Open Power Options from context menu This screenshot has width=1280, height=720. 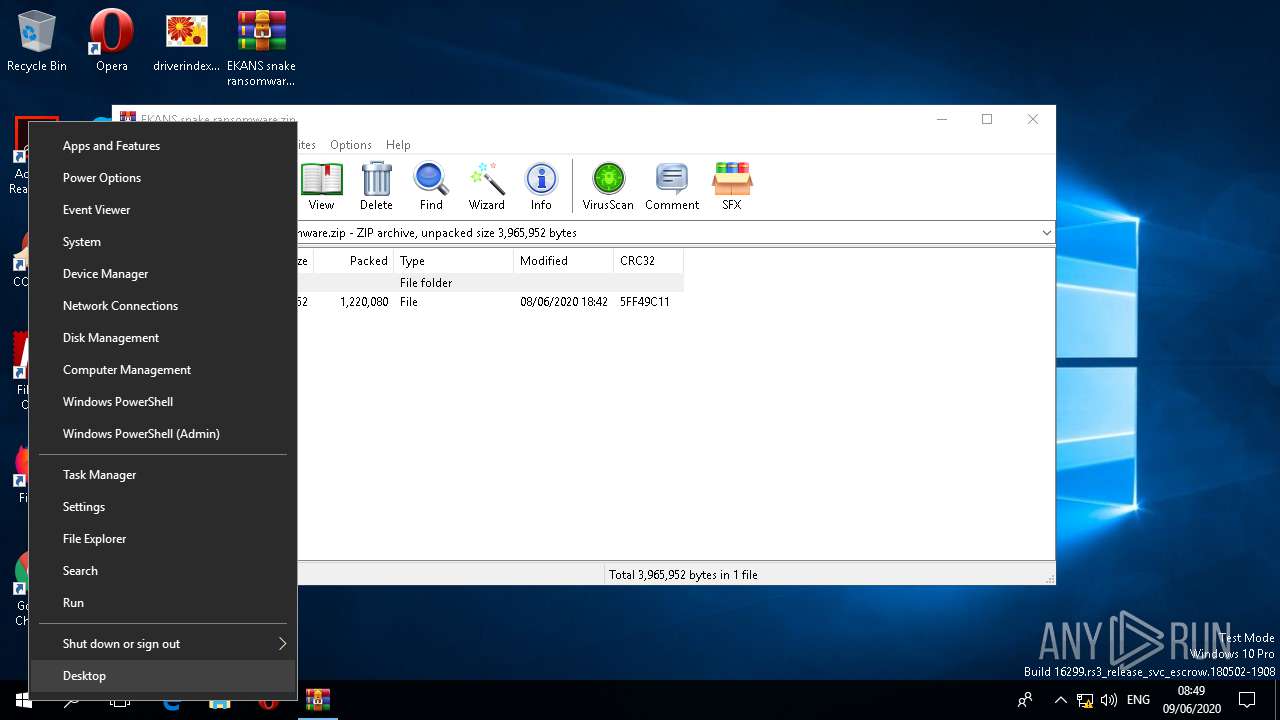[x=163, y=178]
